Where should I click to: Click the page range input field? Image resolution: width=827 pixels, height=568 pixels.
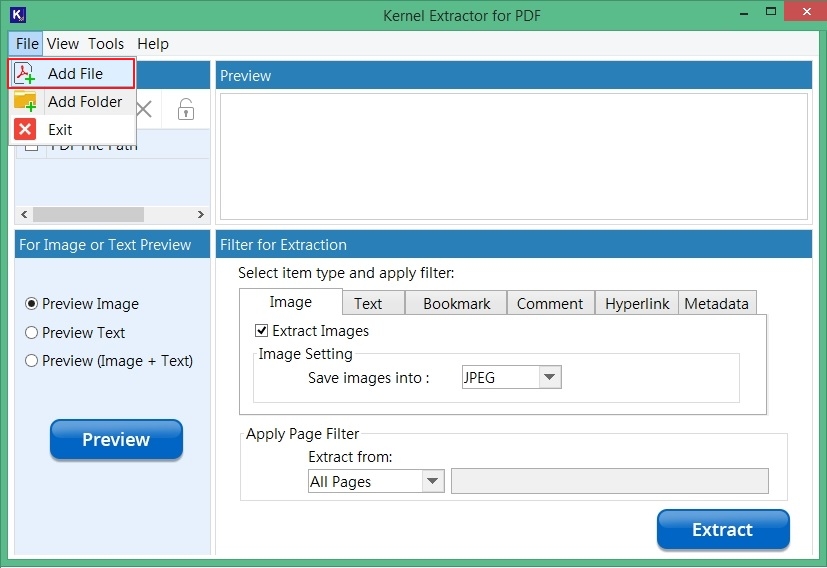click(x=610, y=481)
